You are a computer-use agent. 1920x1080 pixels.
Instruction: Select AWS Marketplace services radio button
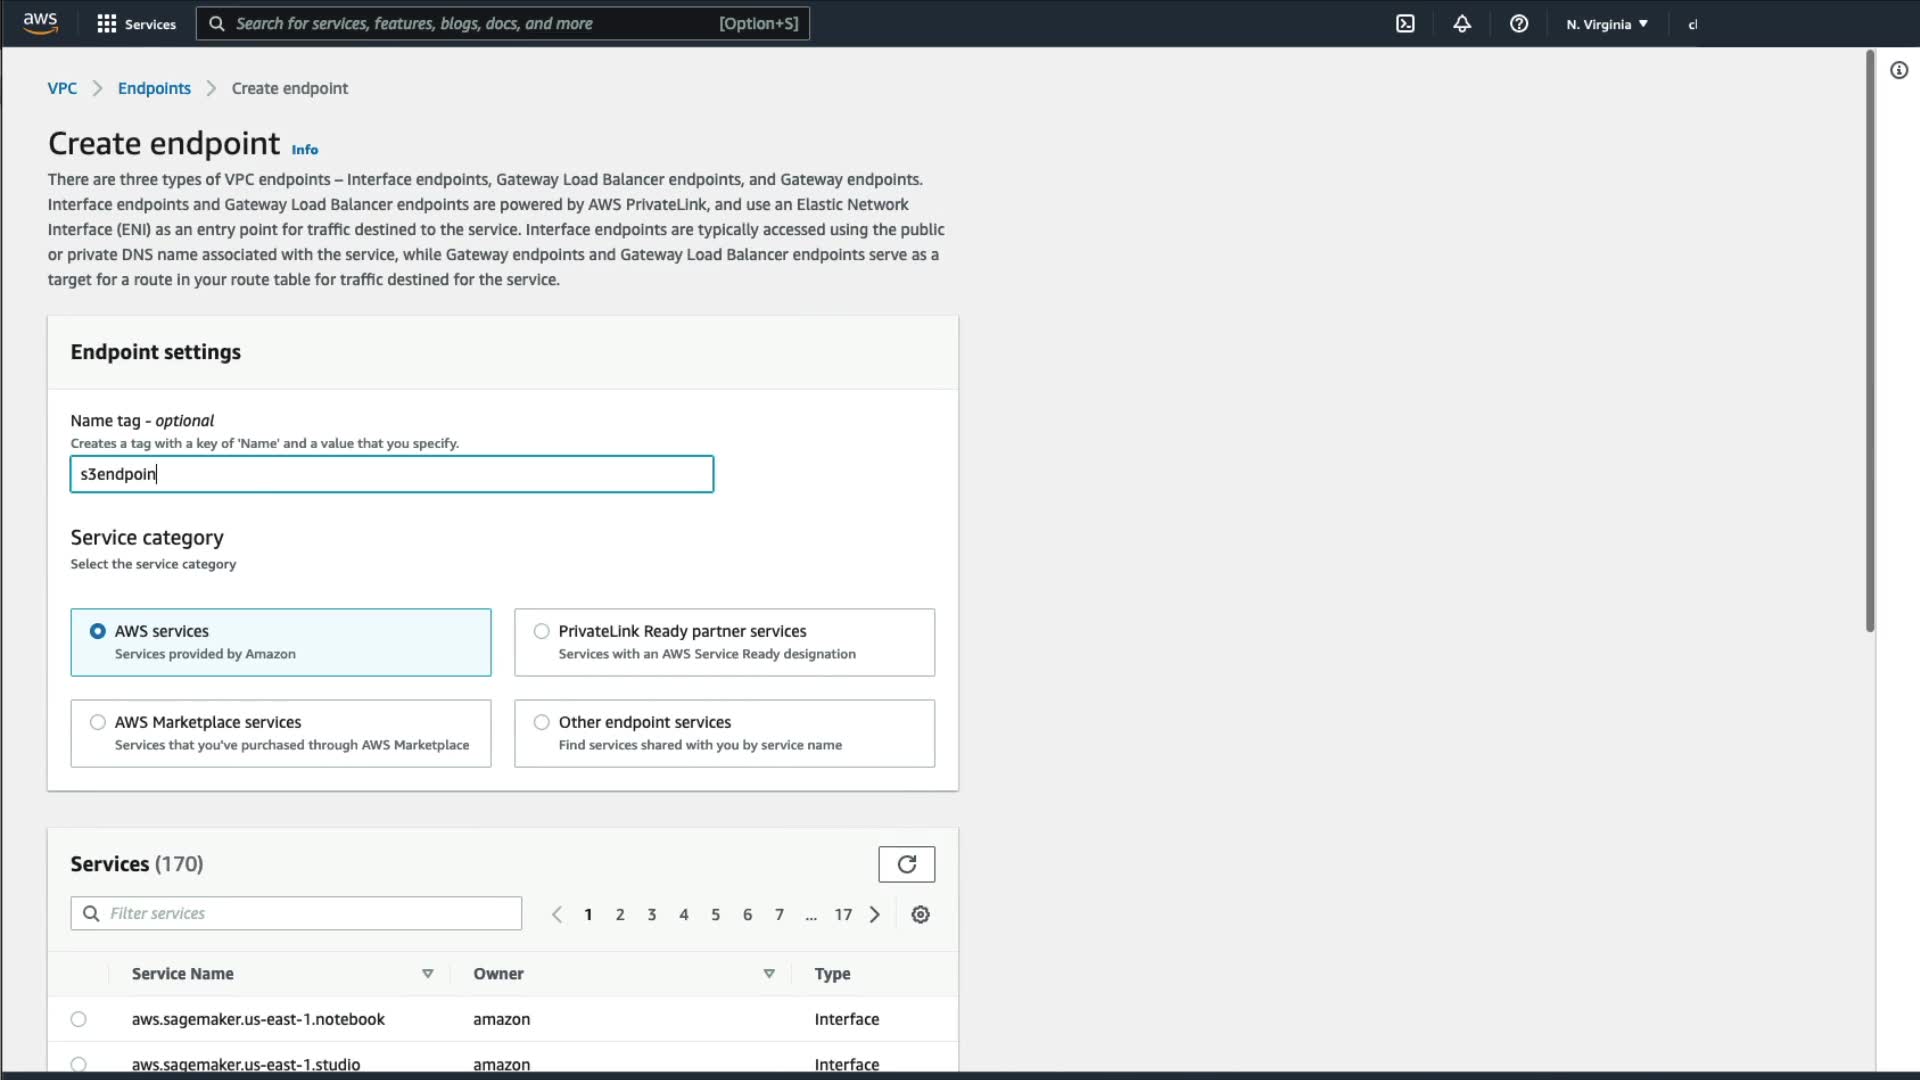point(98,722)
